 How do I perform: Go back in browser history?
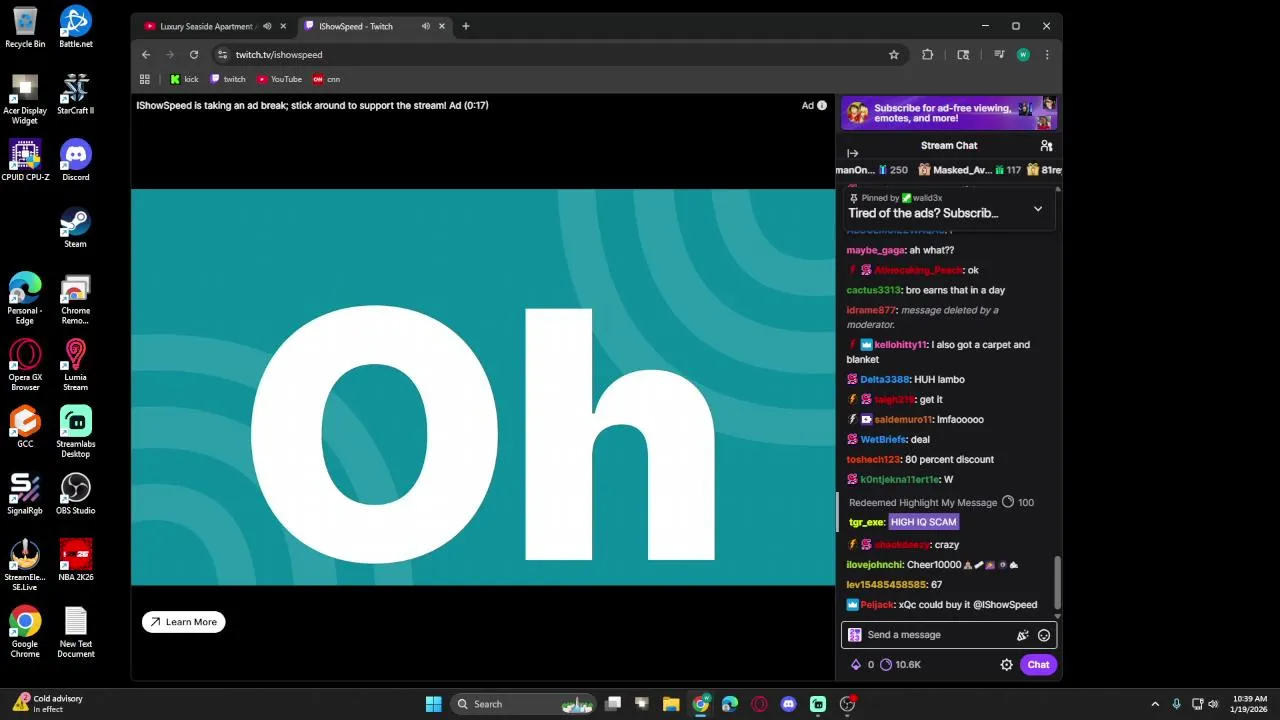click(x=146, y=55)
